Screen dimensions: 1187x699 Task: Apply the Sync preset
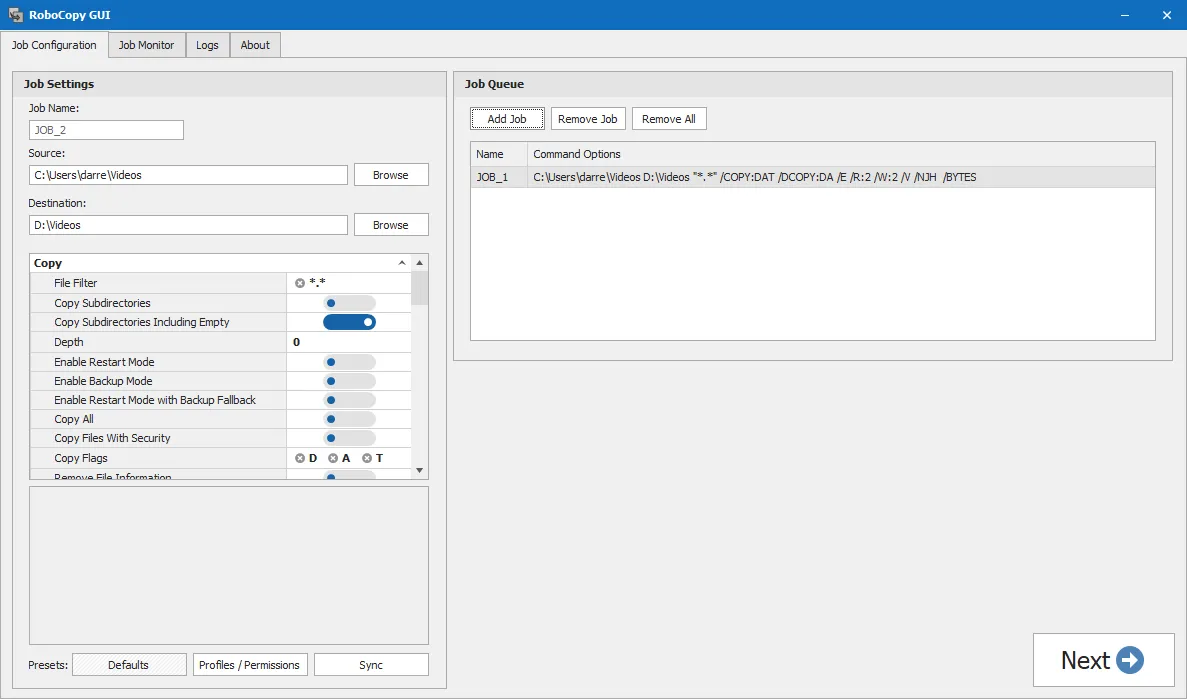click(x=370, y=664)
